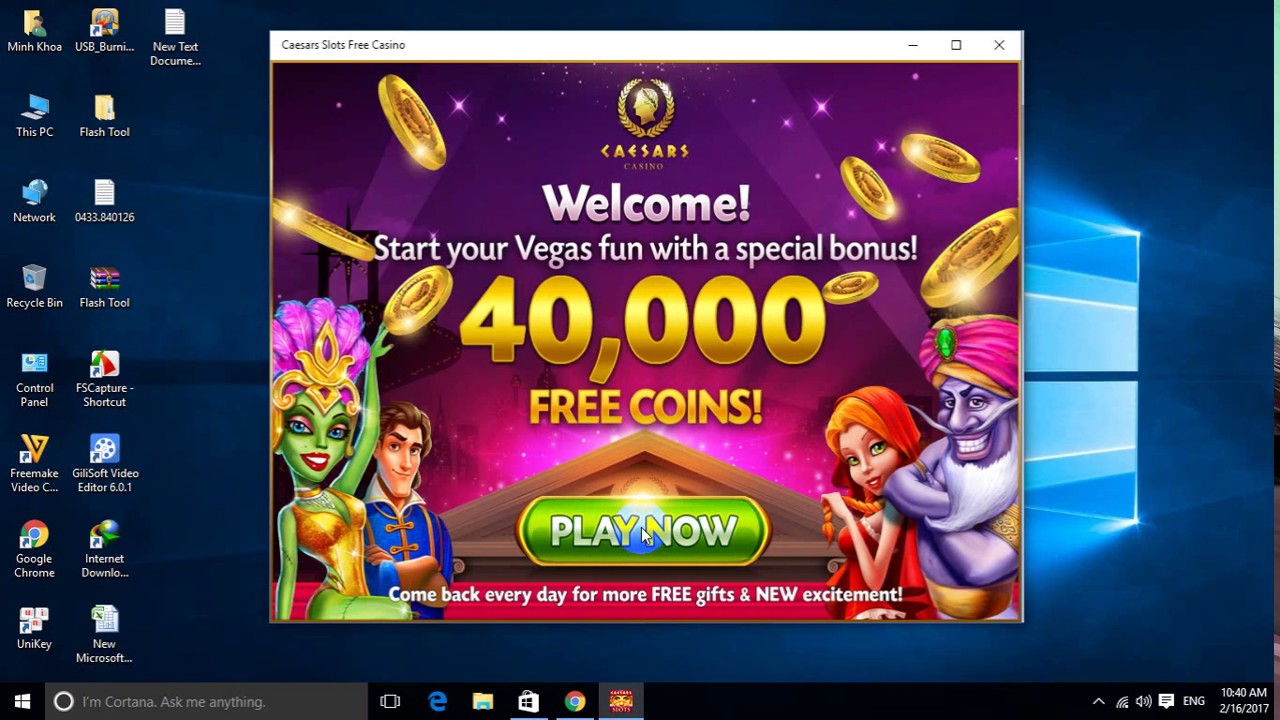Open the Caesars Slots taskbar icon

coord(621,701)
